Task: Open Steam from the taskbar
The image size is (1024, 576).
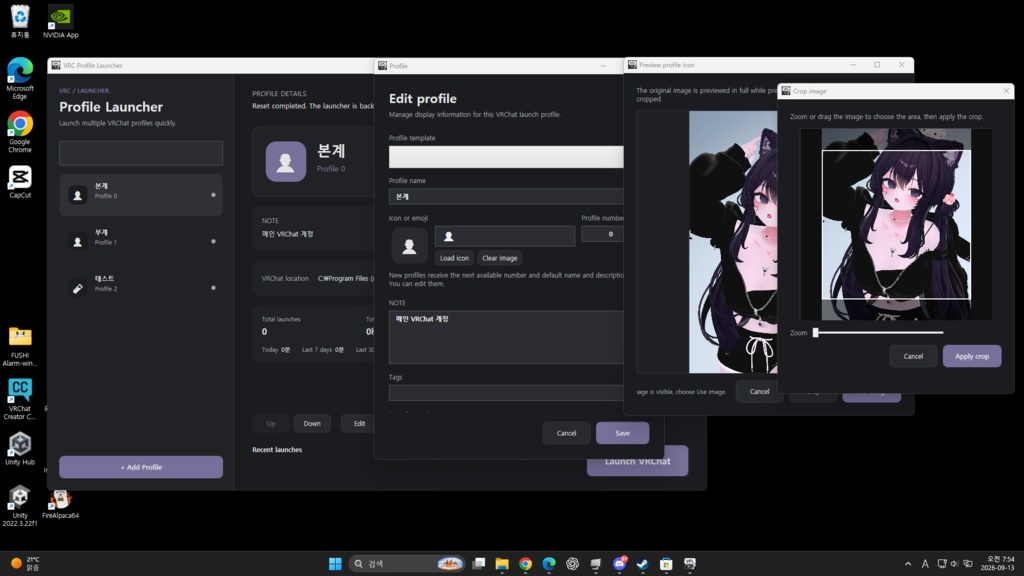Action: [x=643, y=564]
